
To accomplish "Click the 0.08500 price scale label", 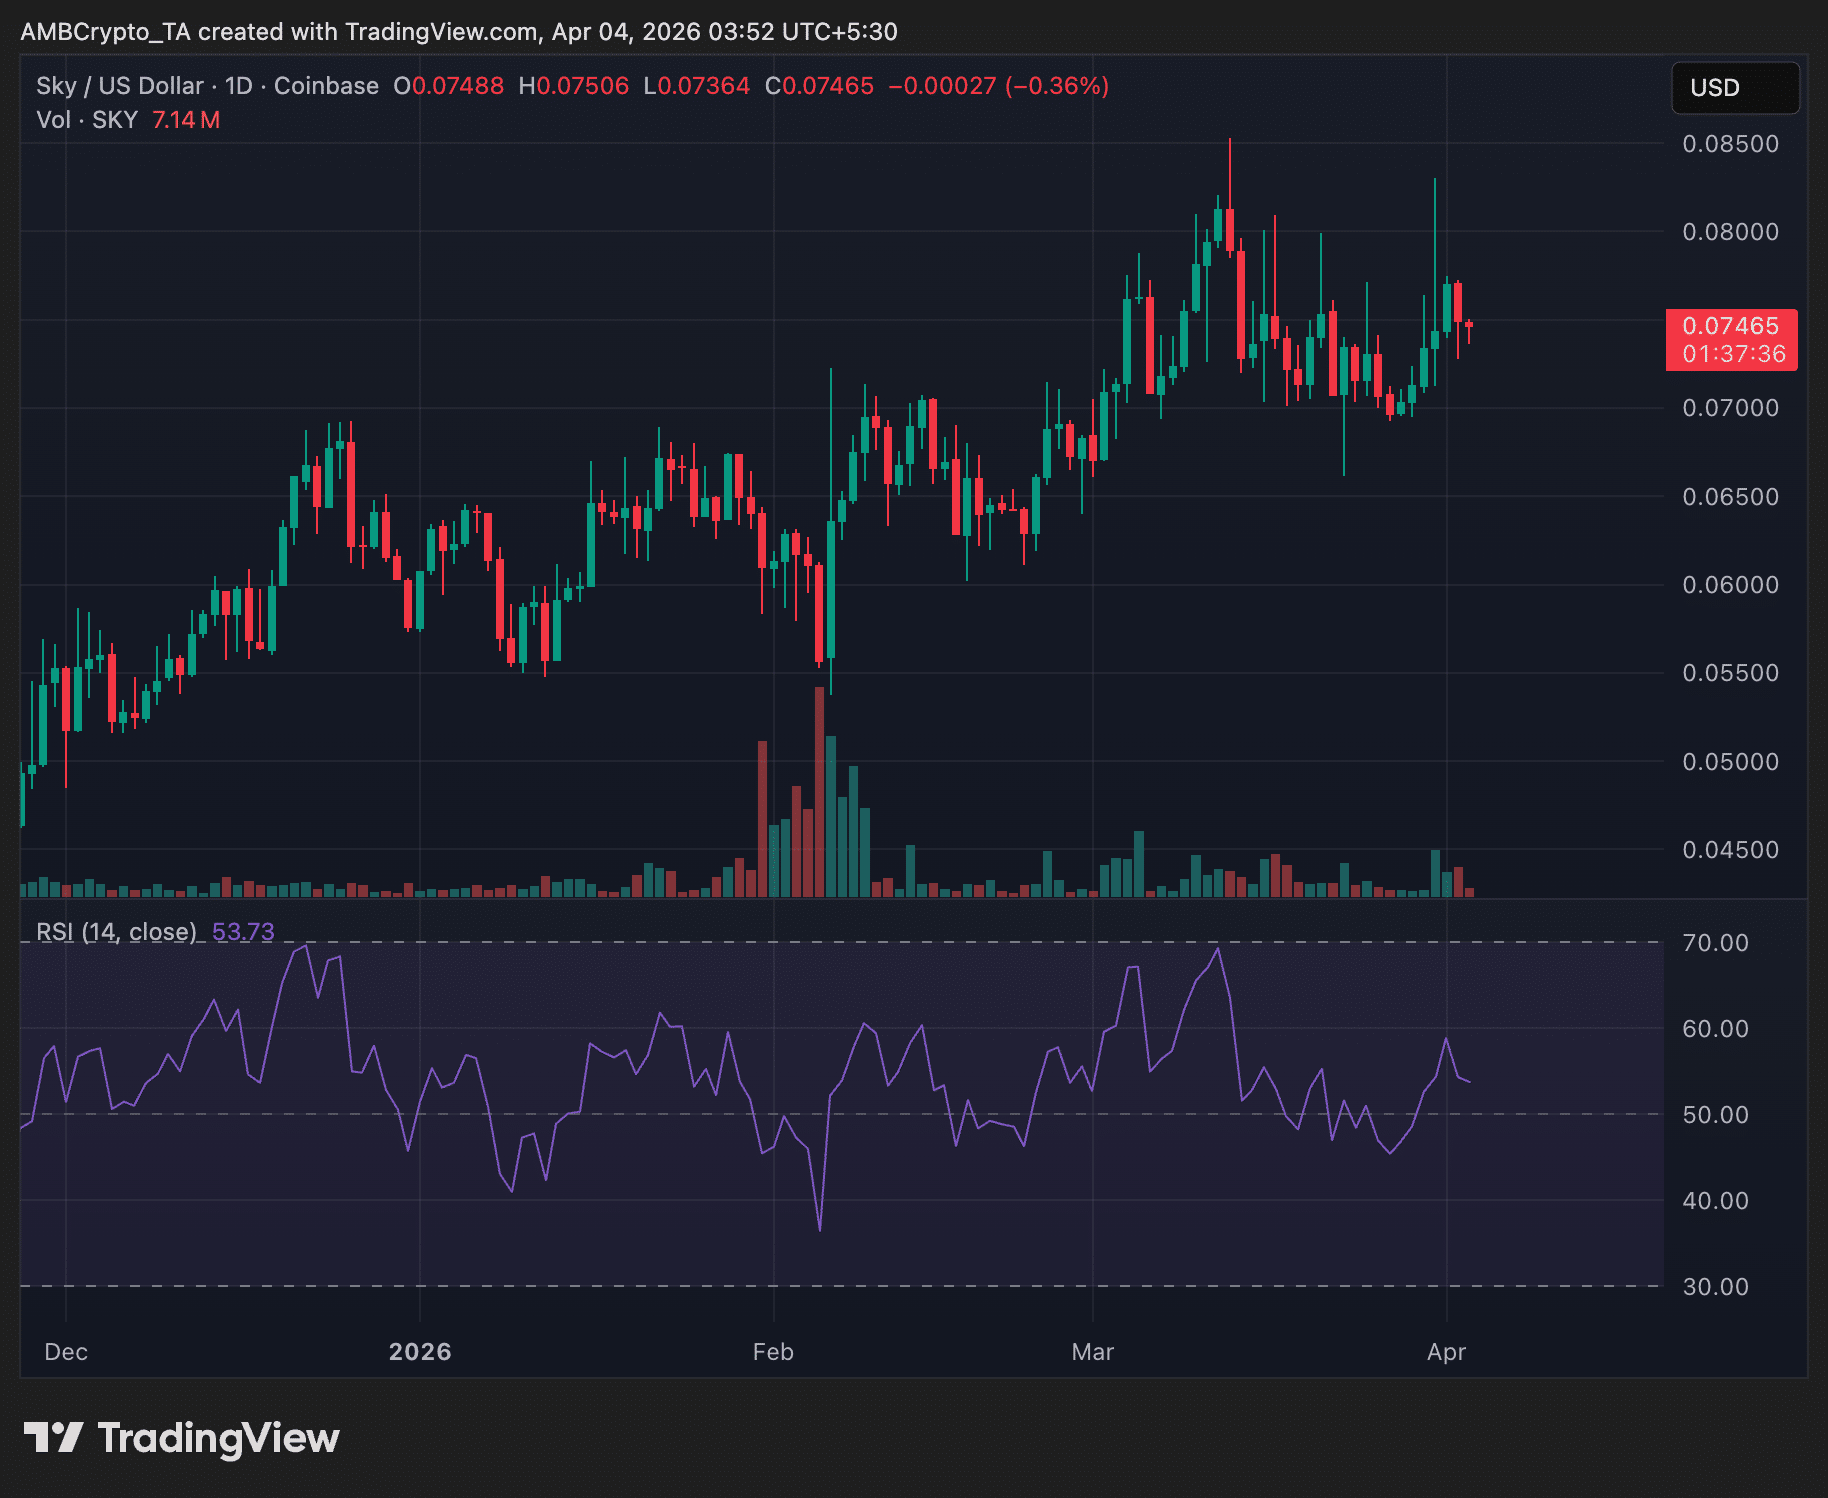I will [1730, 144].
